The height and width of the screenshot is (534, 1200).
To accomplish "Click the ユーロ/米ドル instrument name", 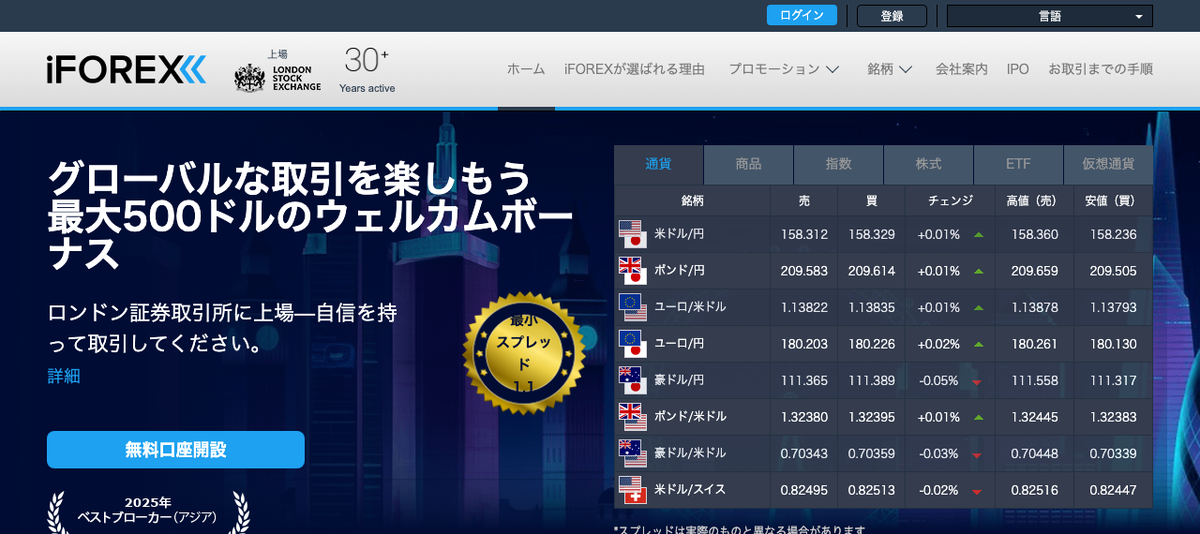I will click(690, 307).
